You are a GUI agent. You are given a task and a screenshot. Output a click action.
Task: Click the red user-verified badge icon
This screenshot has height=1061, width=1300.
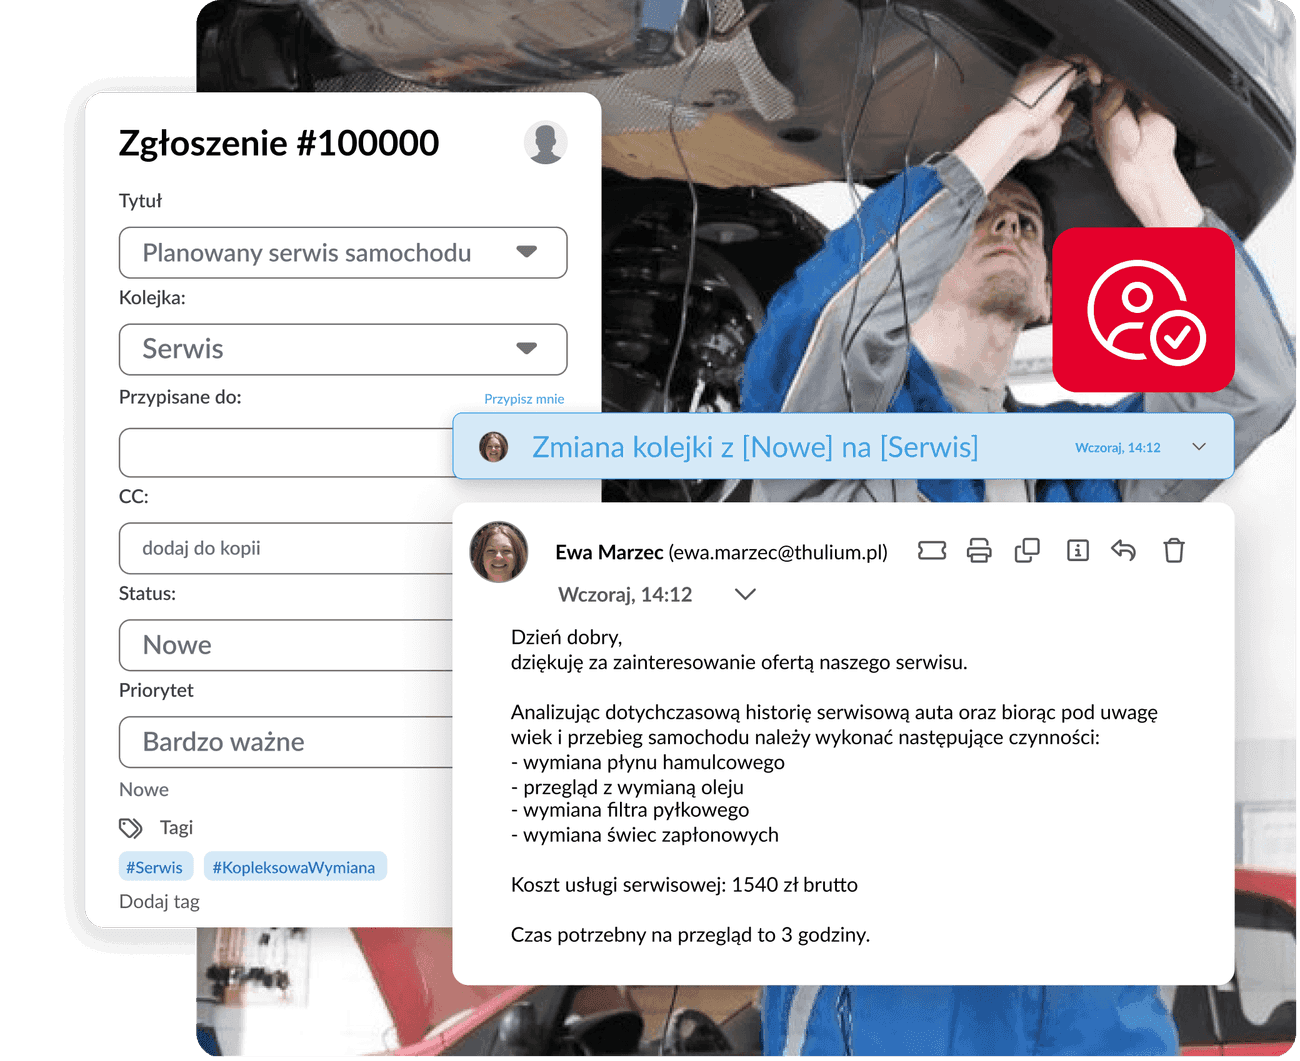1144,310
